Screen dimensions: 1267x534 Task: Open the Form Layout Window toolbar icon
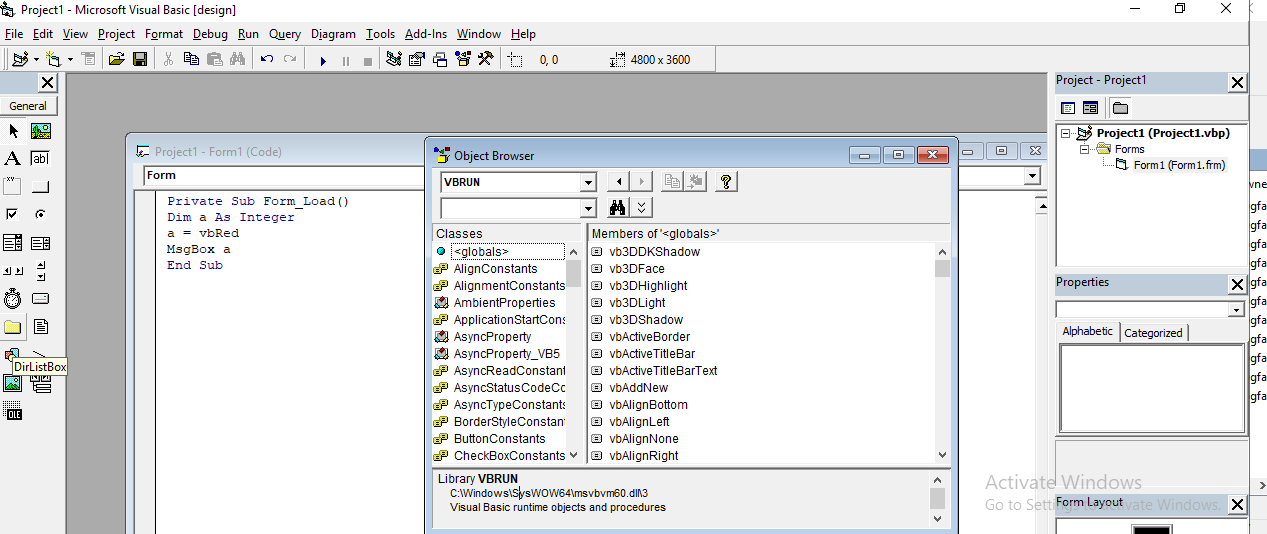point(440,60)
